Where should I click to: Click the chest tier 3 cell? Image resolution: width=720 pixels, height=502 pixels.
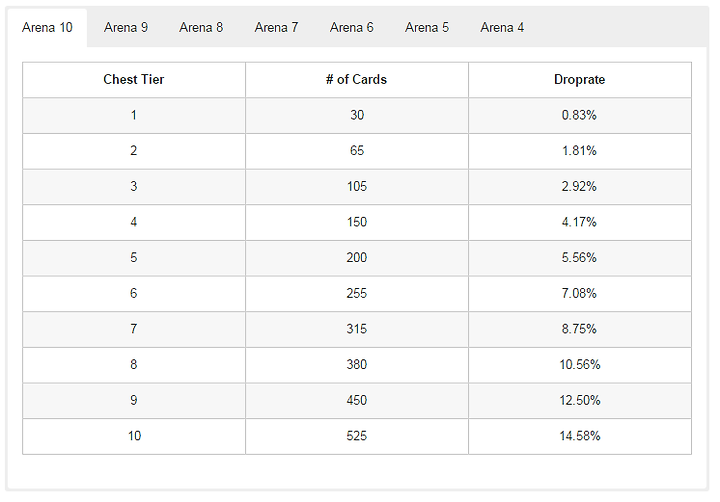(x=134, y=187)
